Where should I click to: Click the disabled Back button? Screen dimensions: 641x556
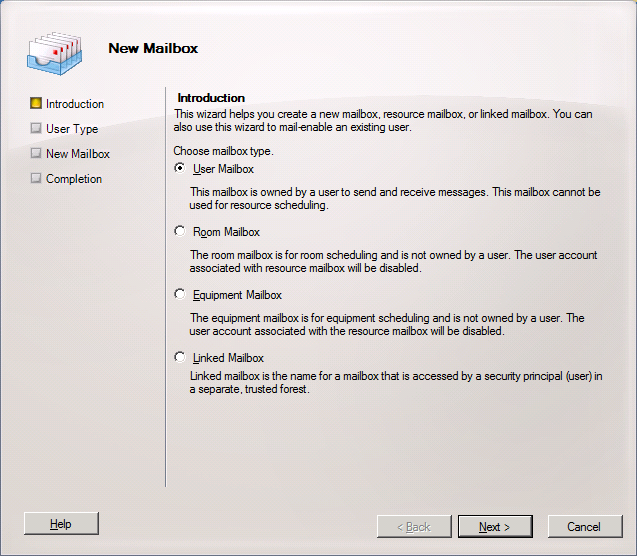point(413,526)
